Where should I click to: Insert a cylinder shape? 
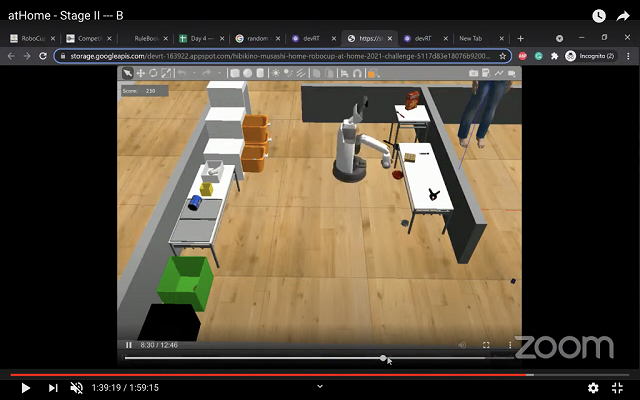[260, 73]
